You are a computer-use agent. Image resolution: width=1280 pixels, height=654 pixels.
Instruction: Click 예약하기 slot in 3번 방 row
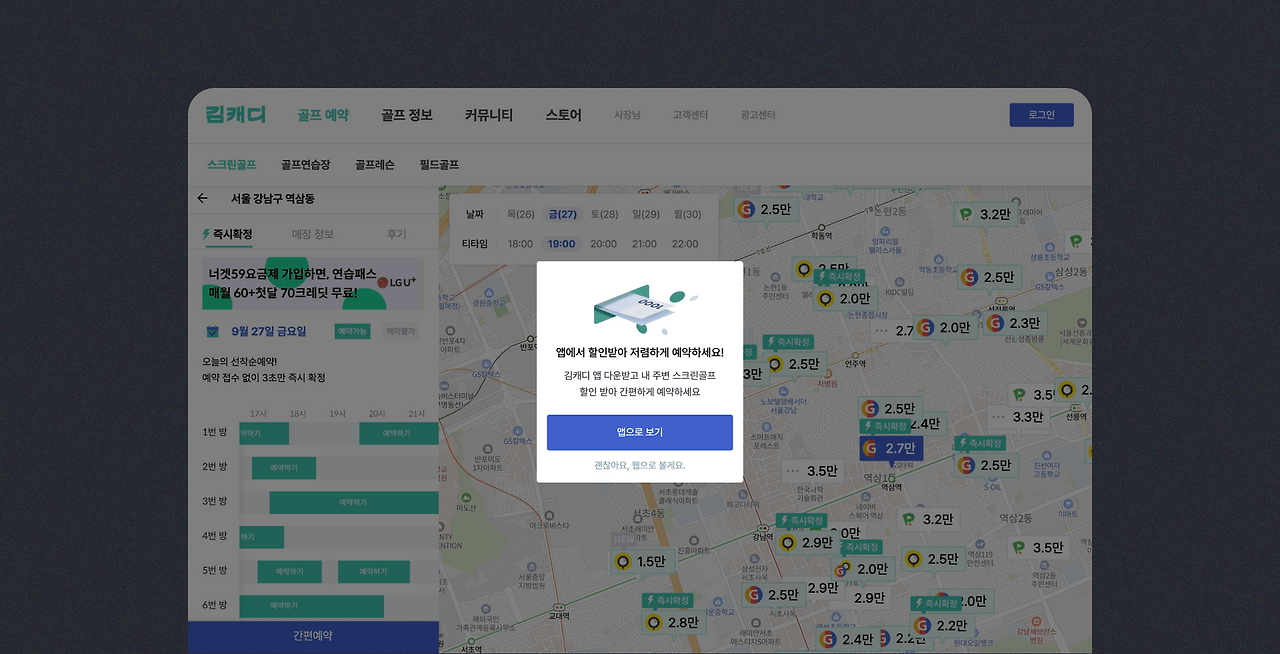[353, 502]
